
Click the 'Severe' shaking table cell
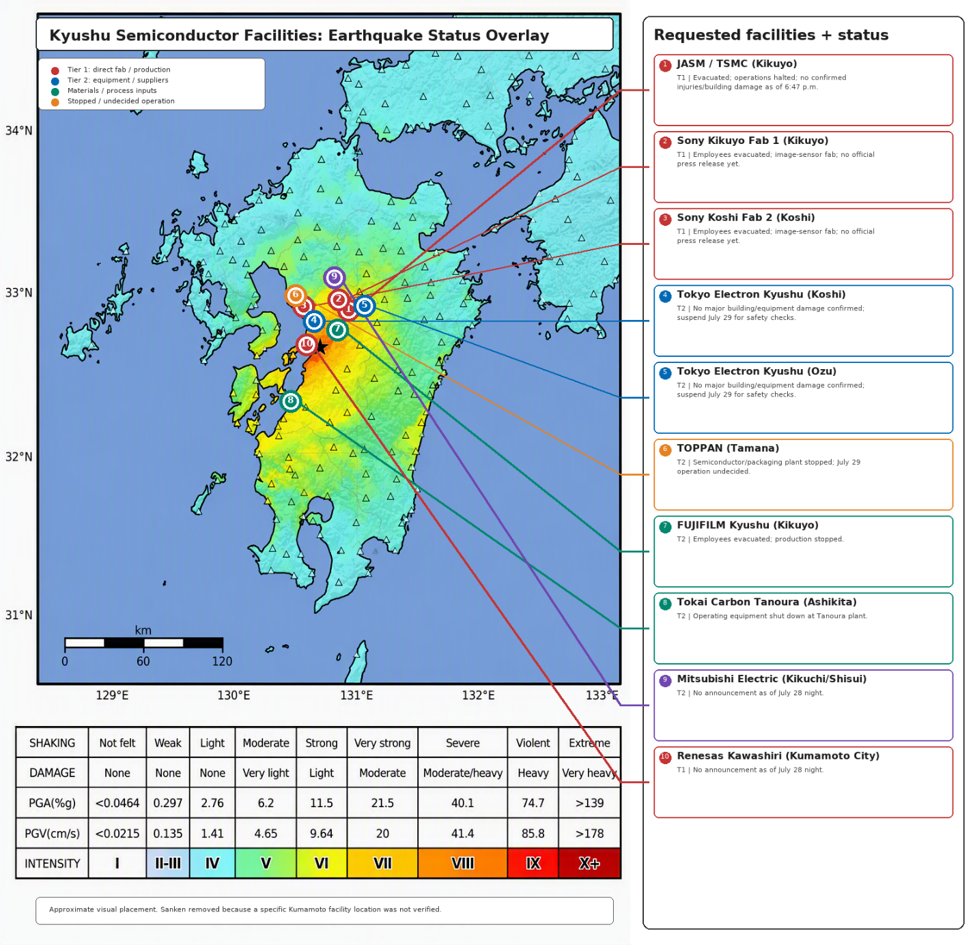463,743
